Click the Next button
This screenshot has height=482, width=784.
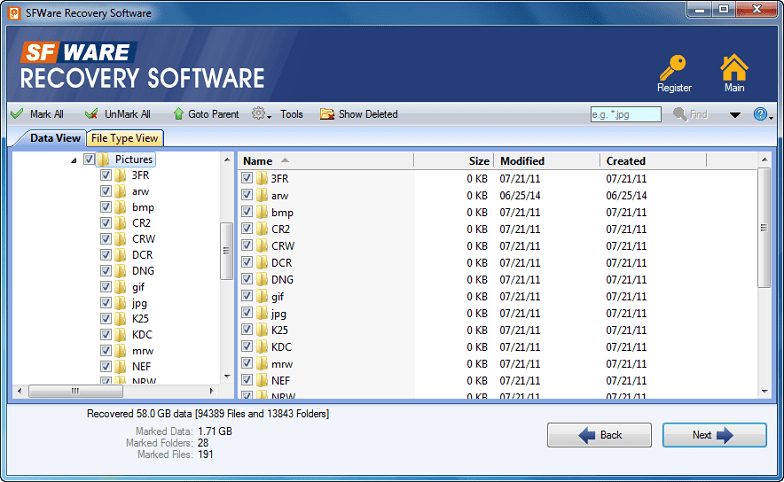click(714, 435)
